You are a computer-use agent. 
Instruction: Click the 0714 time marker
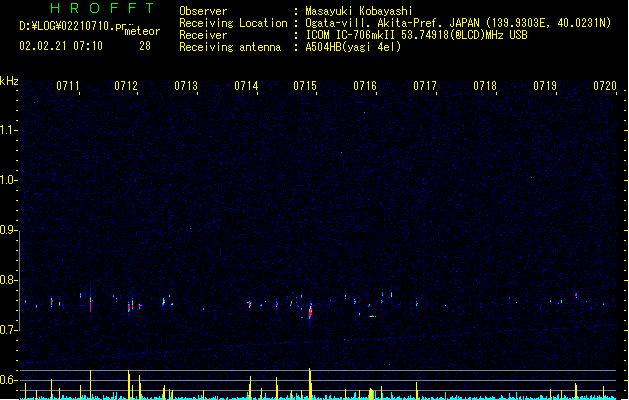[x=246, y=86]
